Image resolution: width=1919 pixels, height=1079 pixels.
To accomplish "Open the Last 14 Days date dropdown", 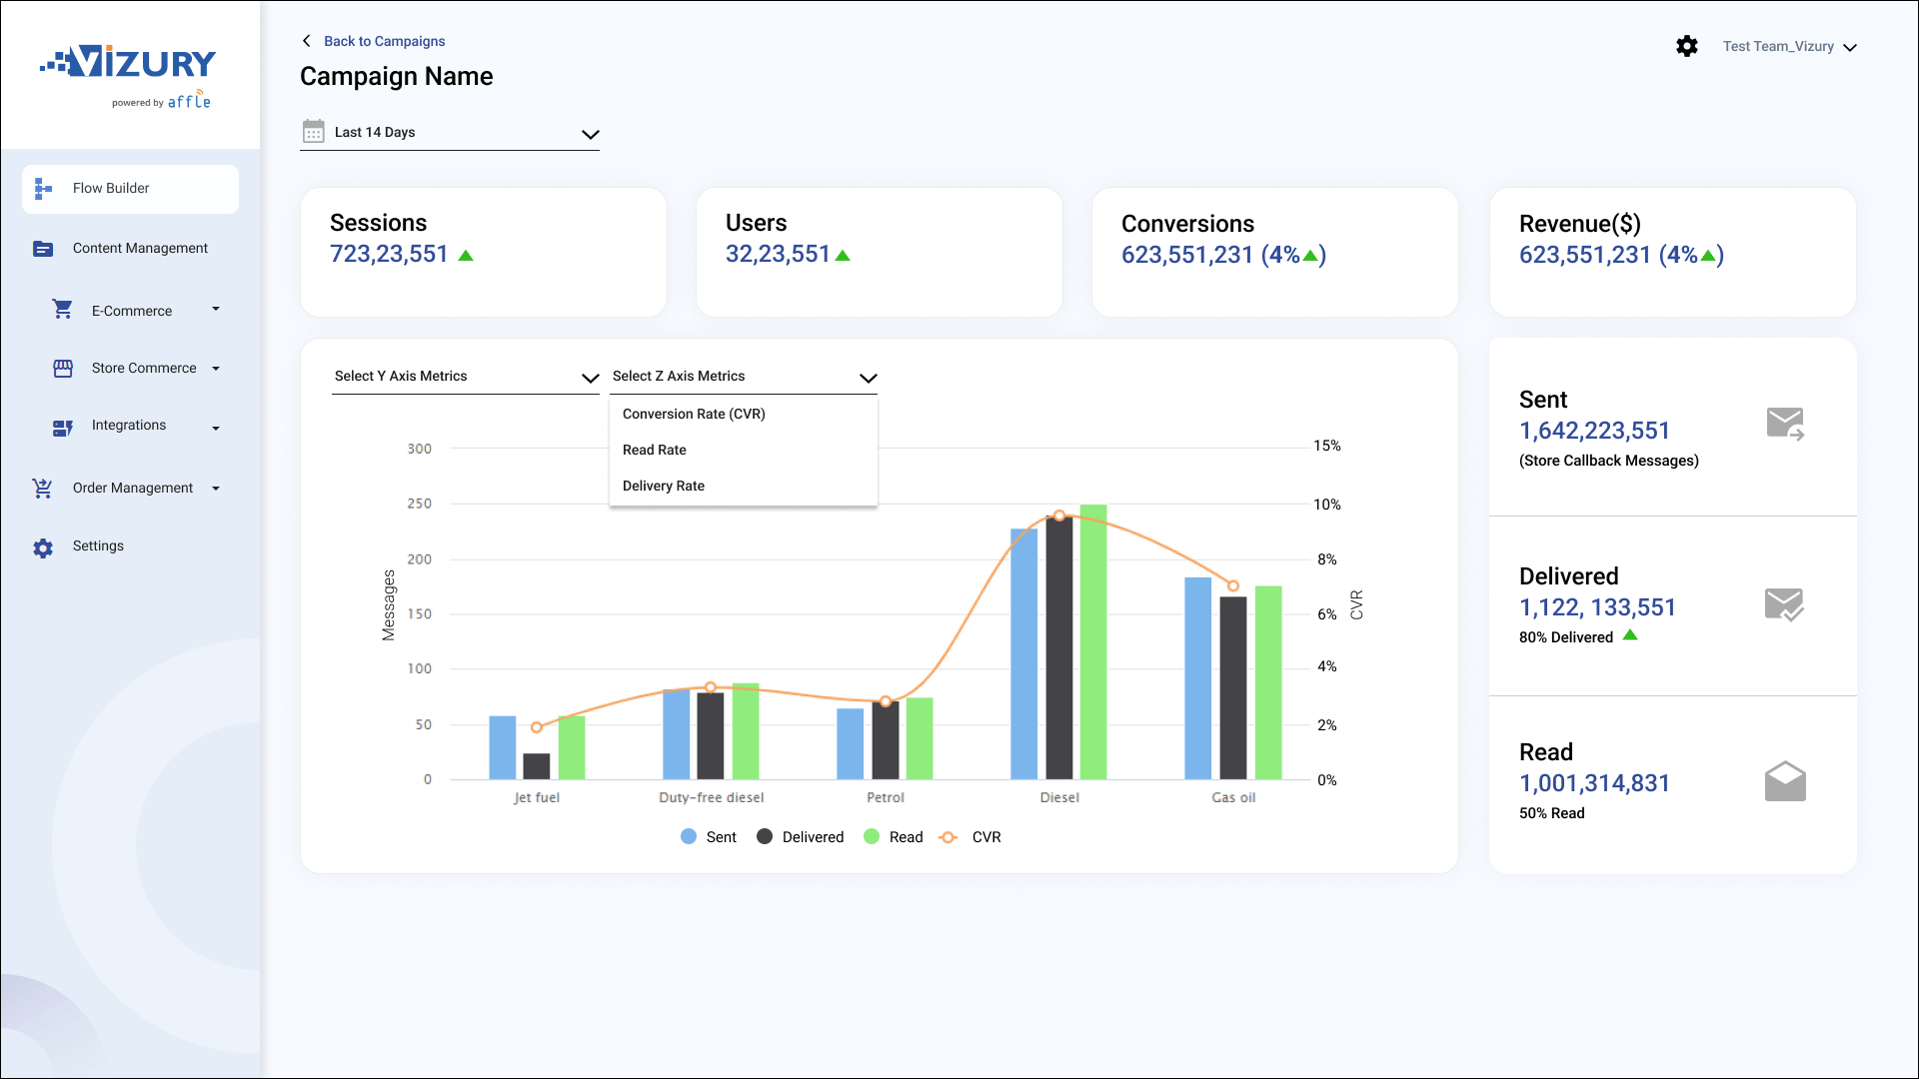I will (450, 133).
